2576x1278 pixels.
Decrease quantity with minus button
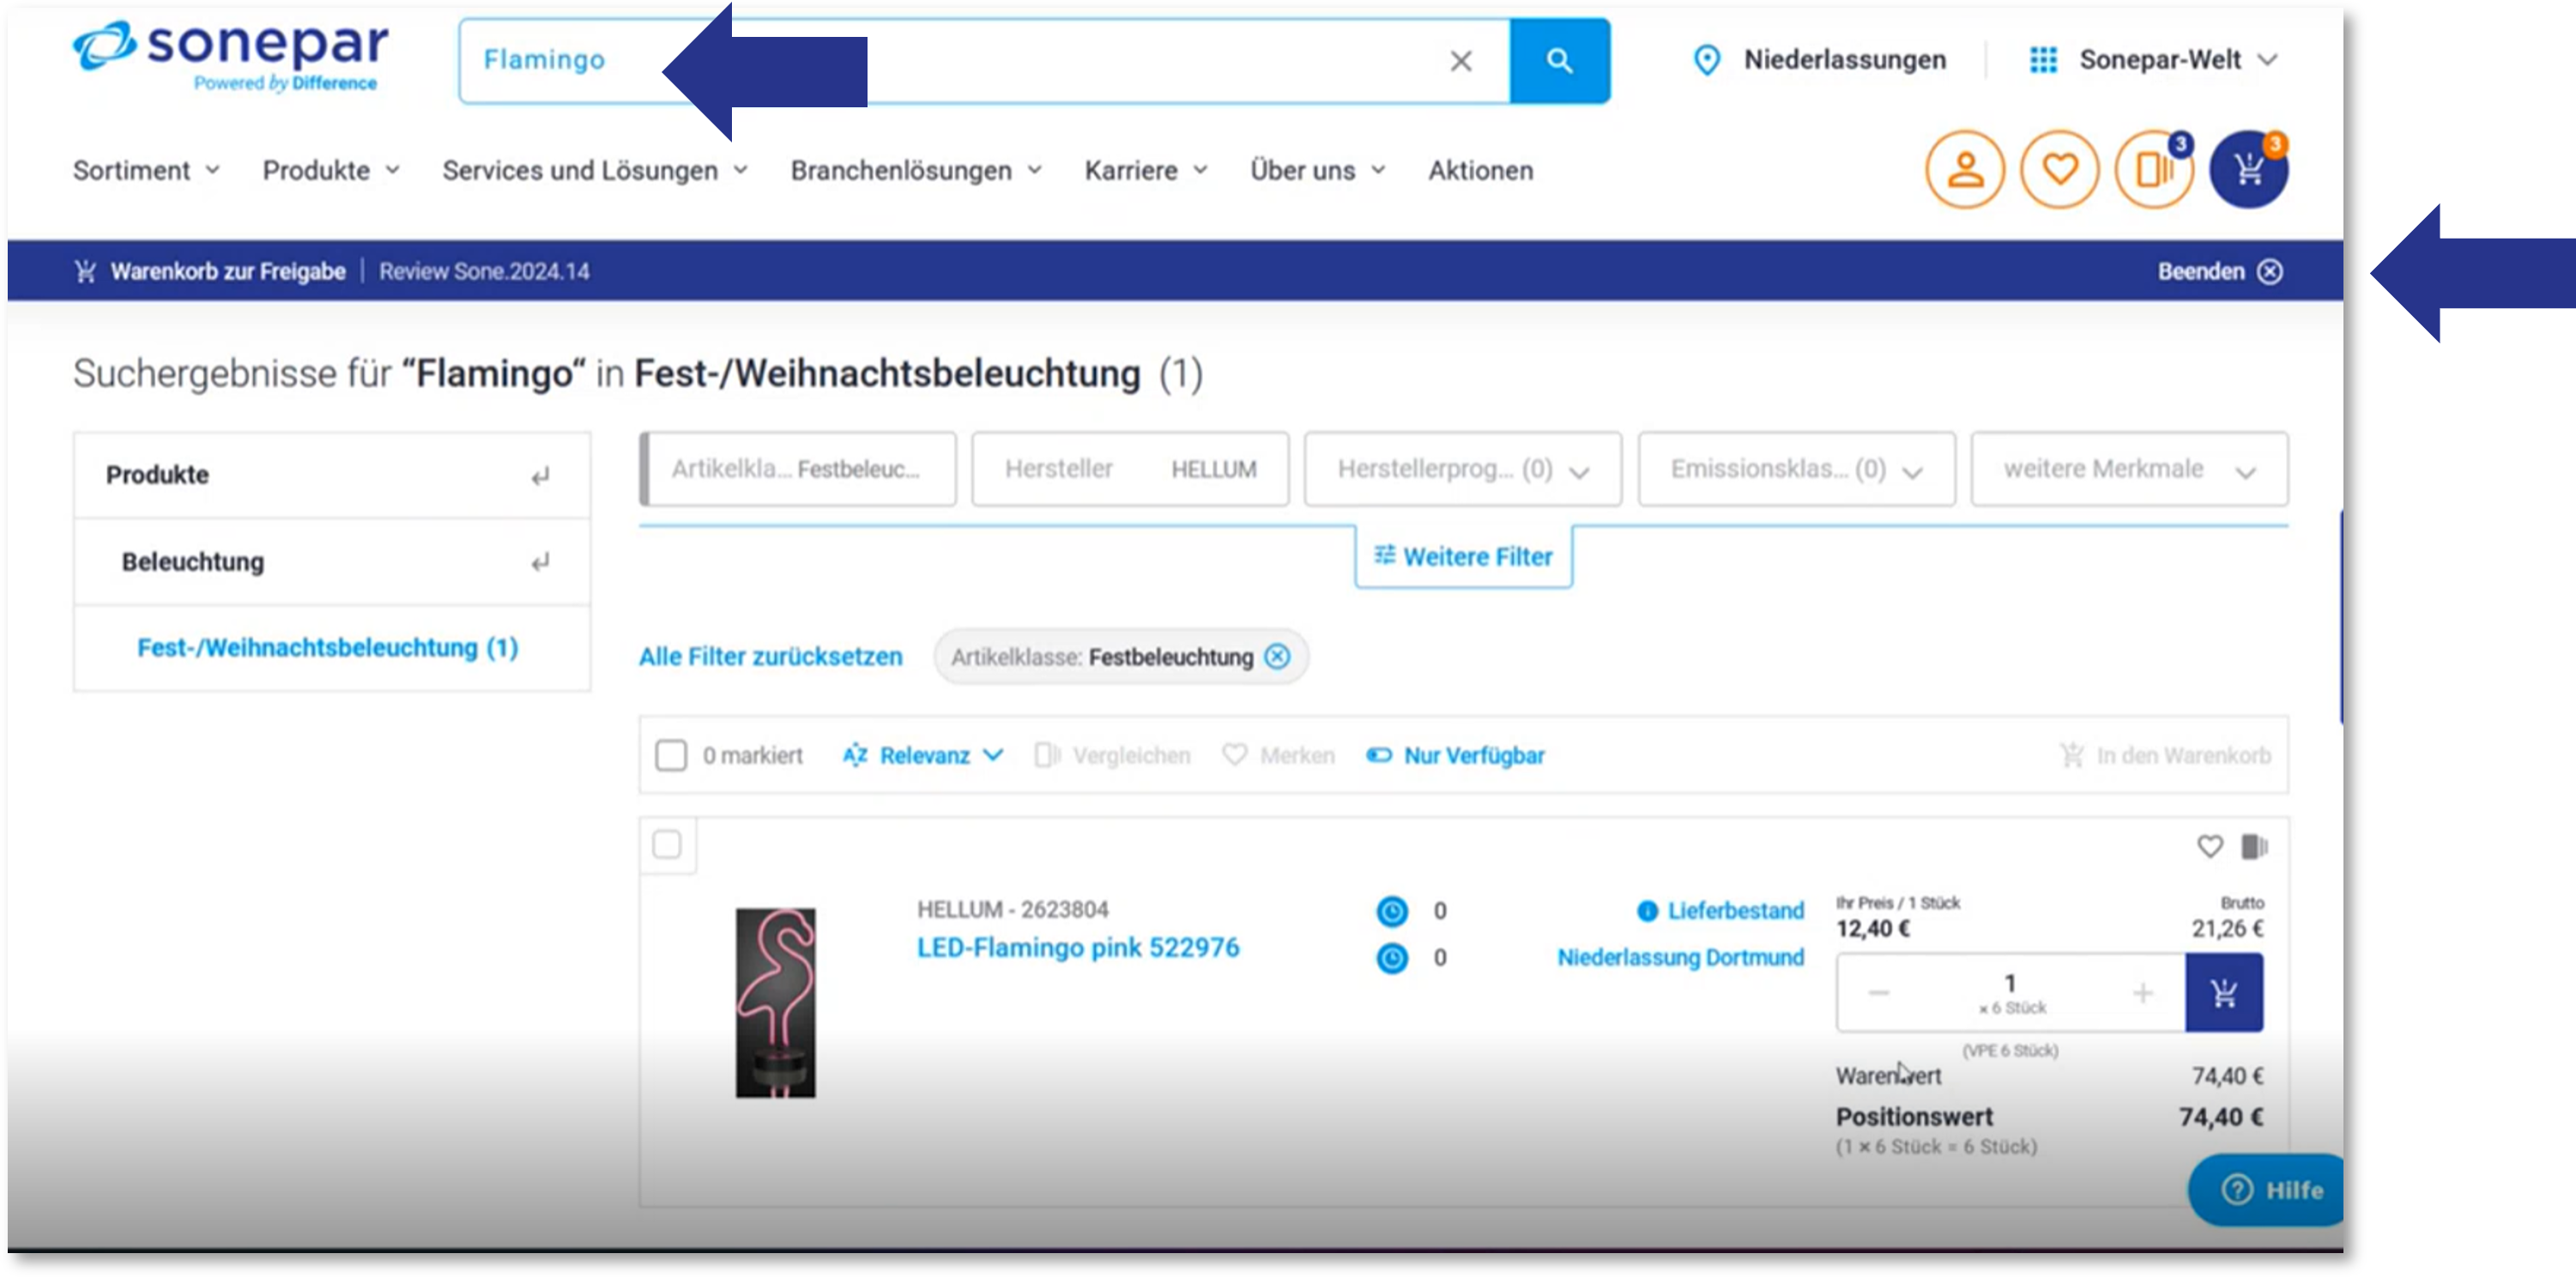coord(1878,992)
